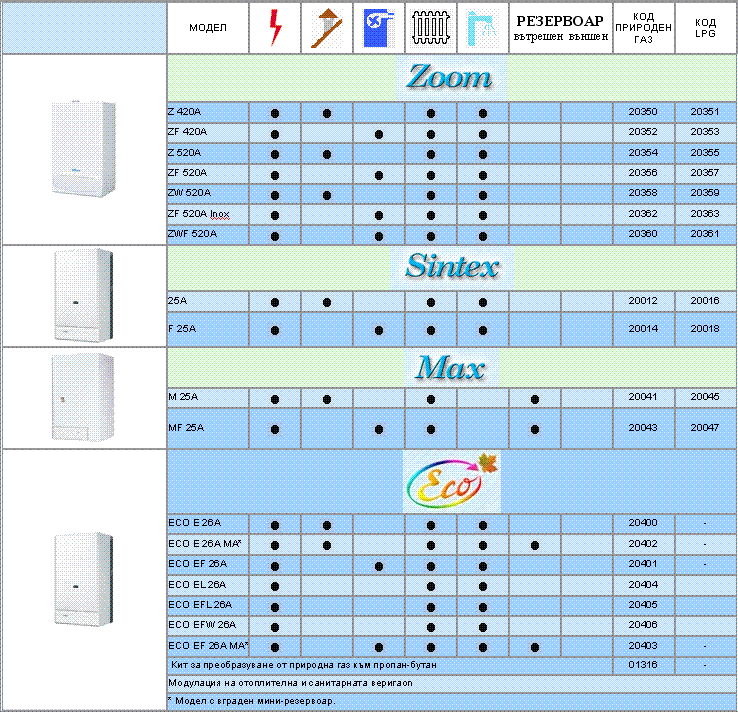Click LPG code 20363
The height and width of the screenshot is (712, 738).
pyautogui.click(x=705, y=214)
